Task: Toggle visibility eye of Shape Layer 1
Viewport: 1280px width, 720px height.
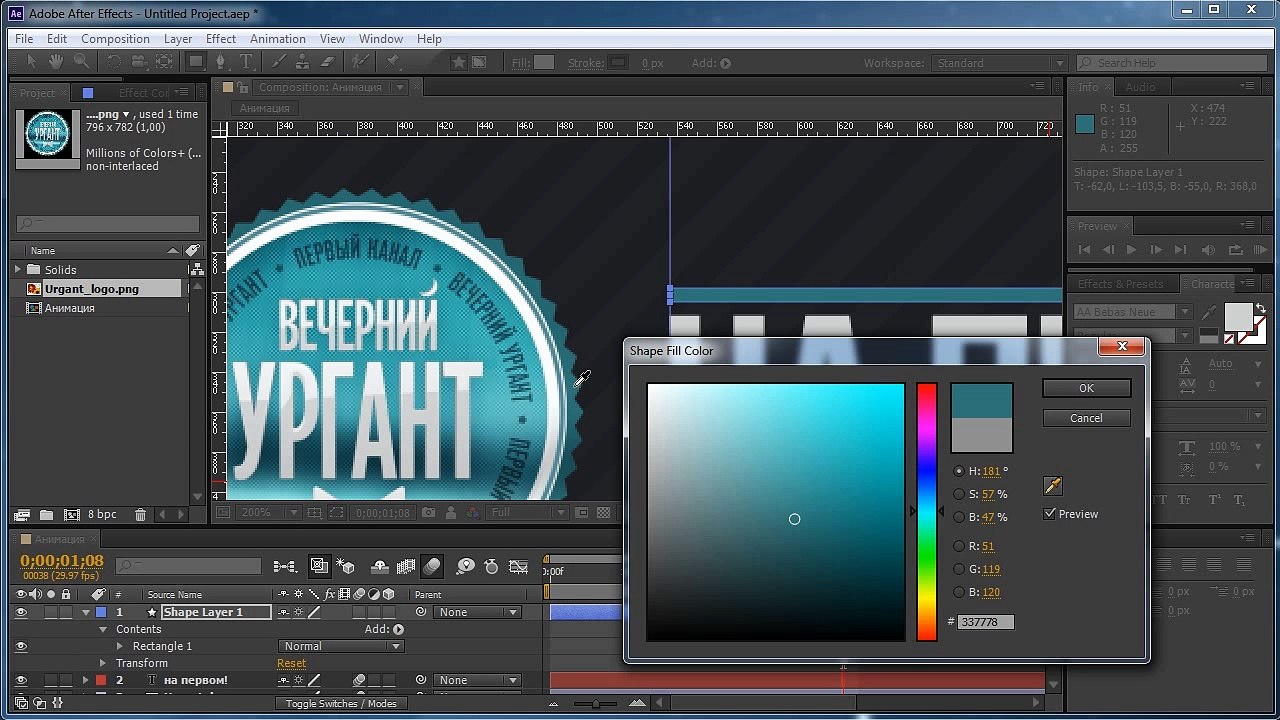Action: click(21, 612)
